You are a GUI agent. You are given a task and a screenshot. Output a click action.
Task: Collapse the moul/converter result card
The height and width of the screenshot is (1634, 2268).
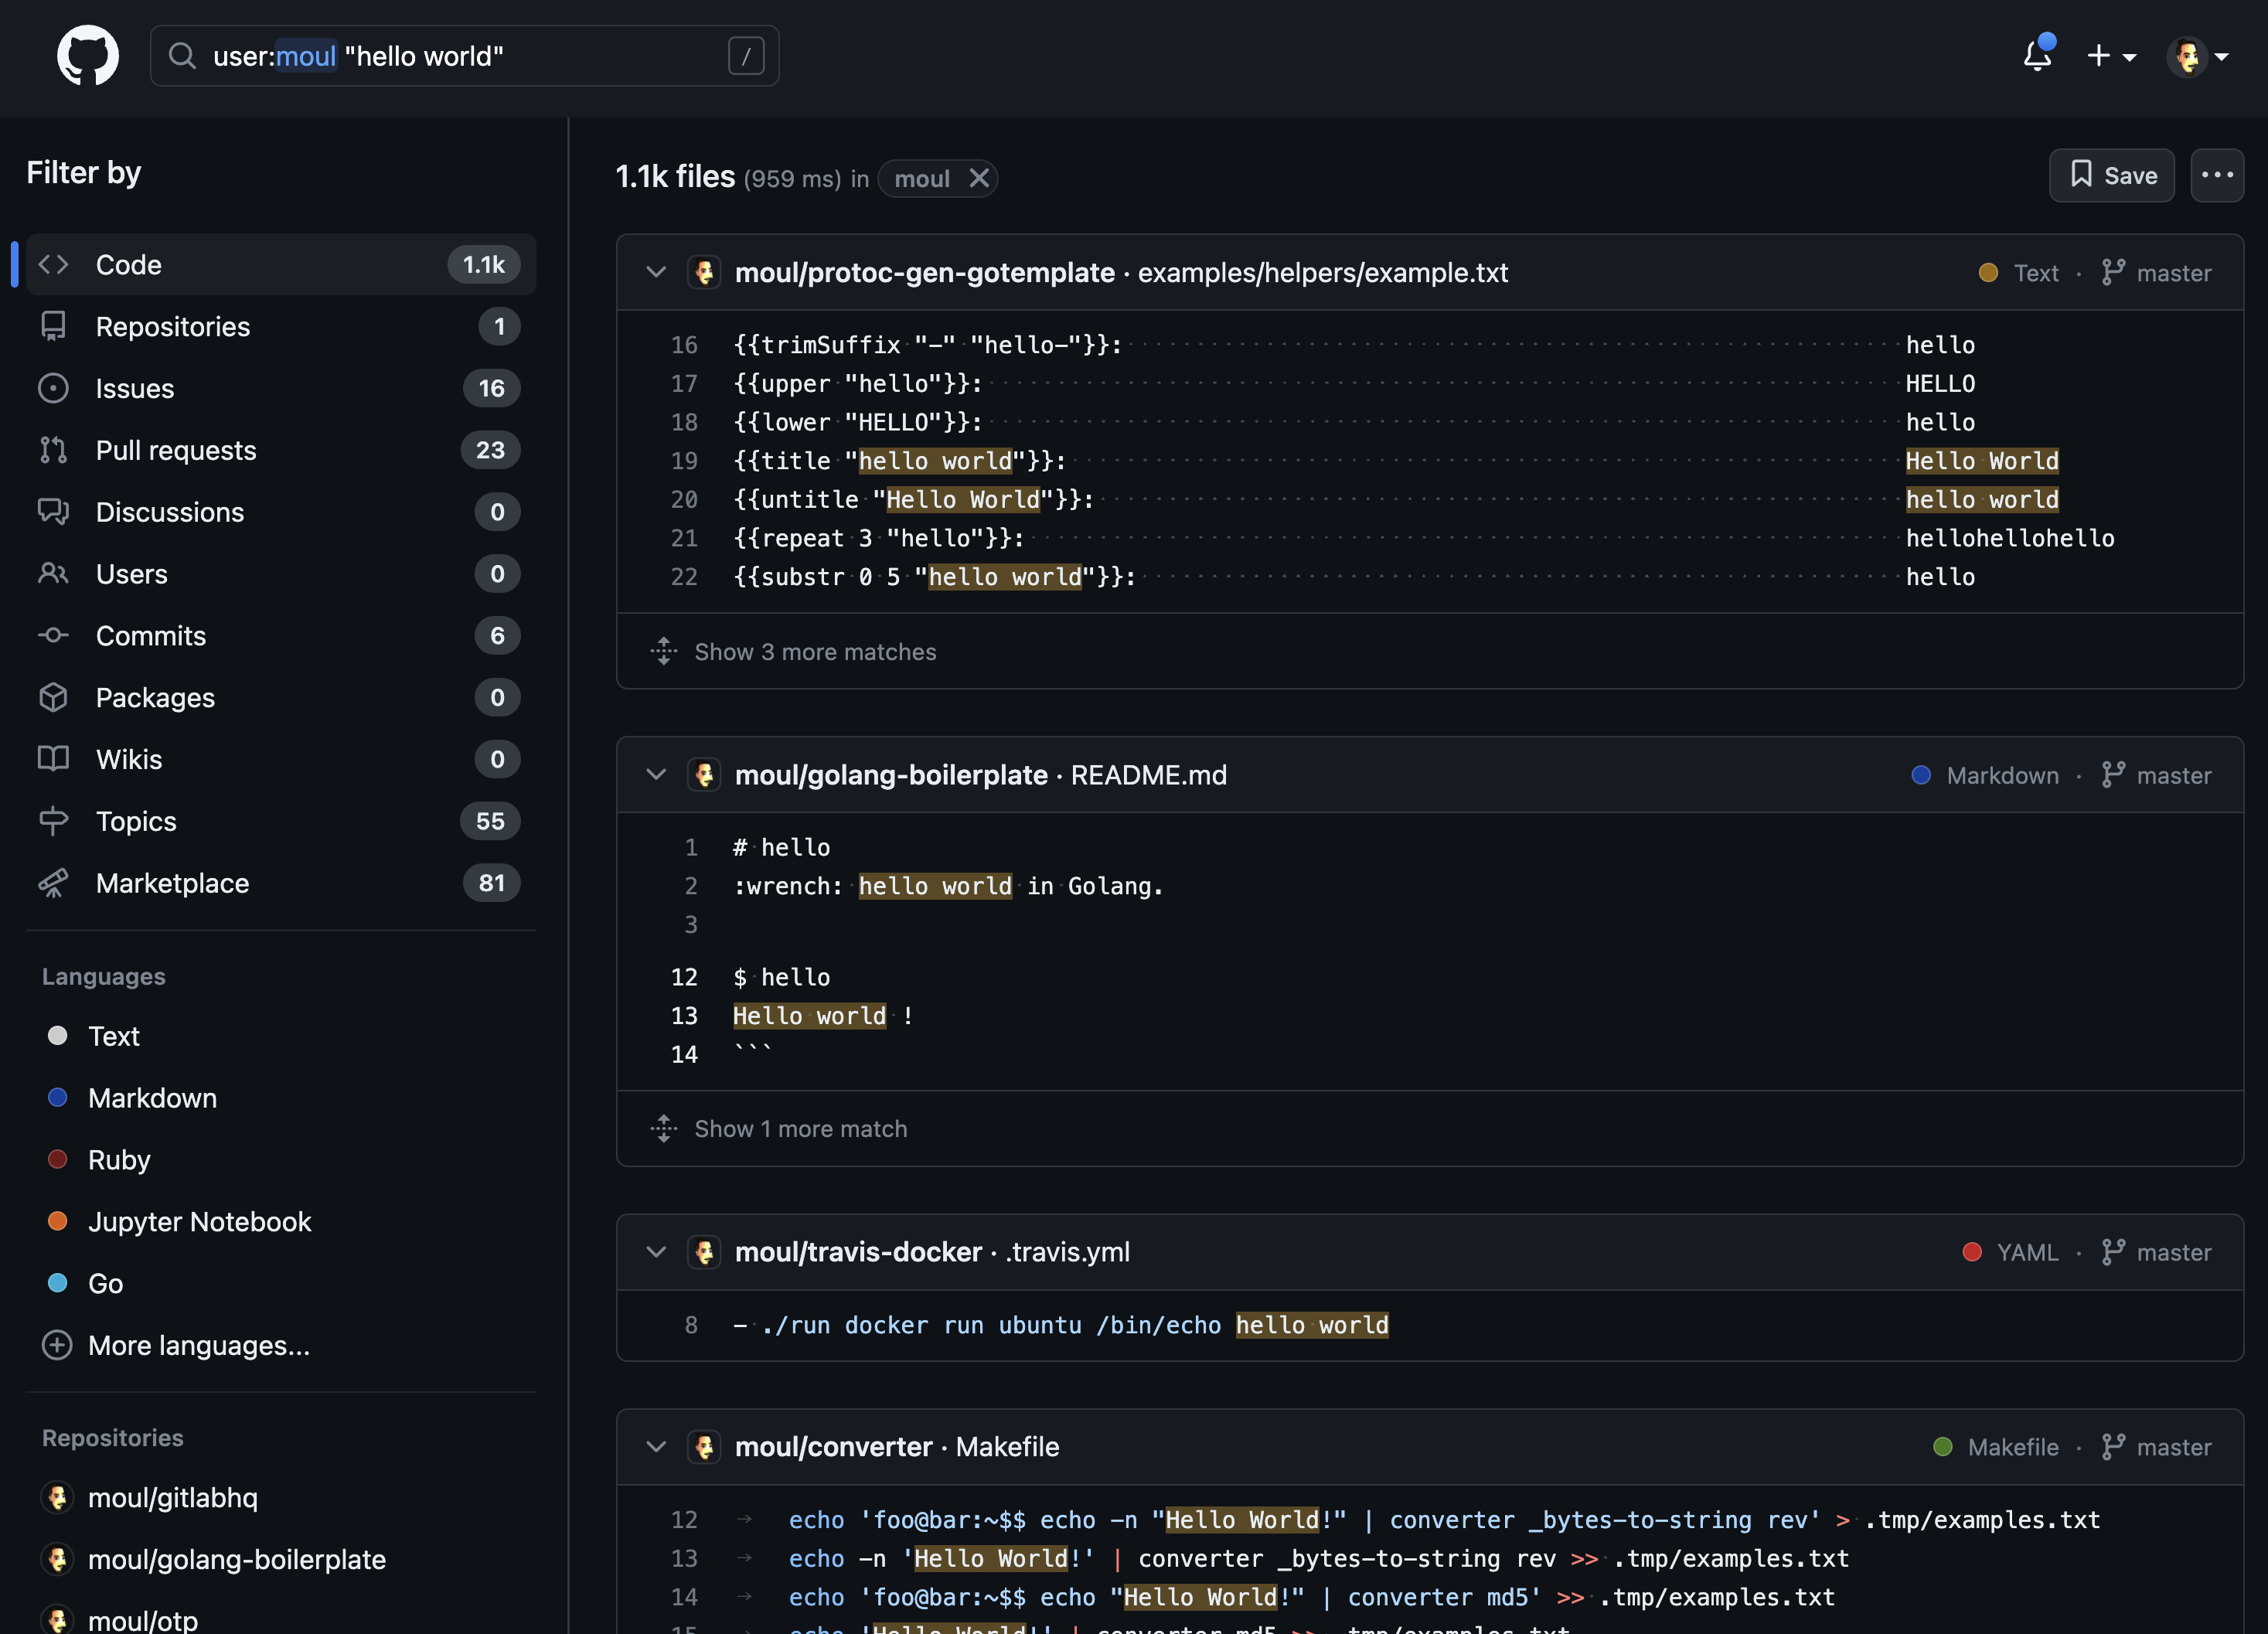(x=656, y=1447)
